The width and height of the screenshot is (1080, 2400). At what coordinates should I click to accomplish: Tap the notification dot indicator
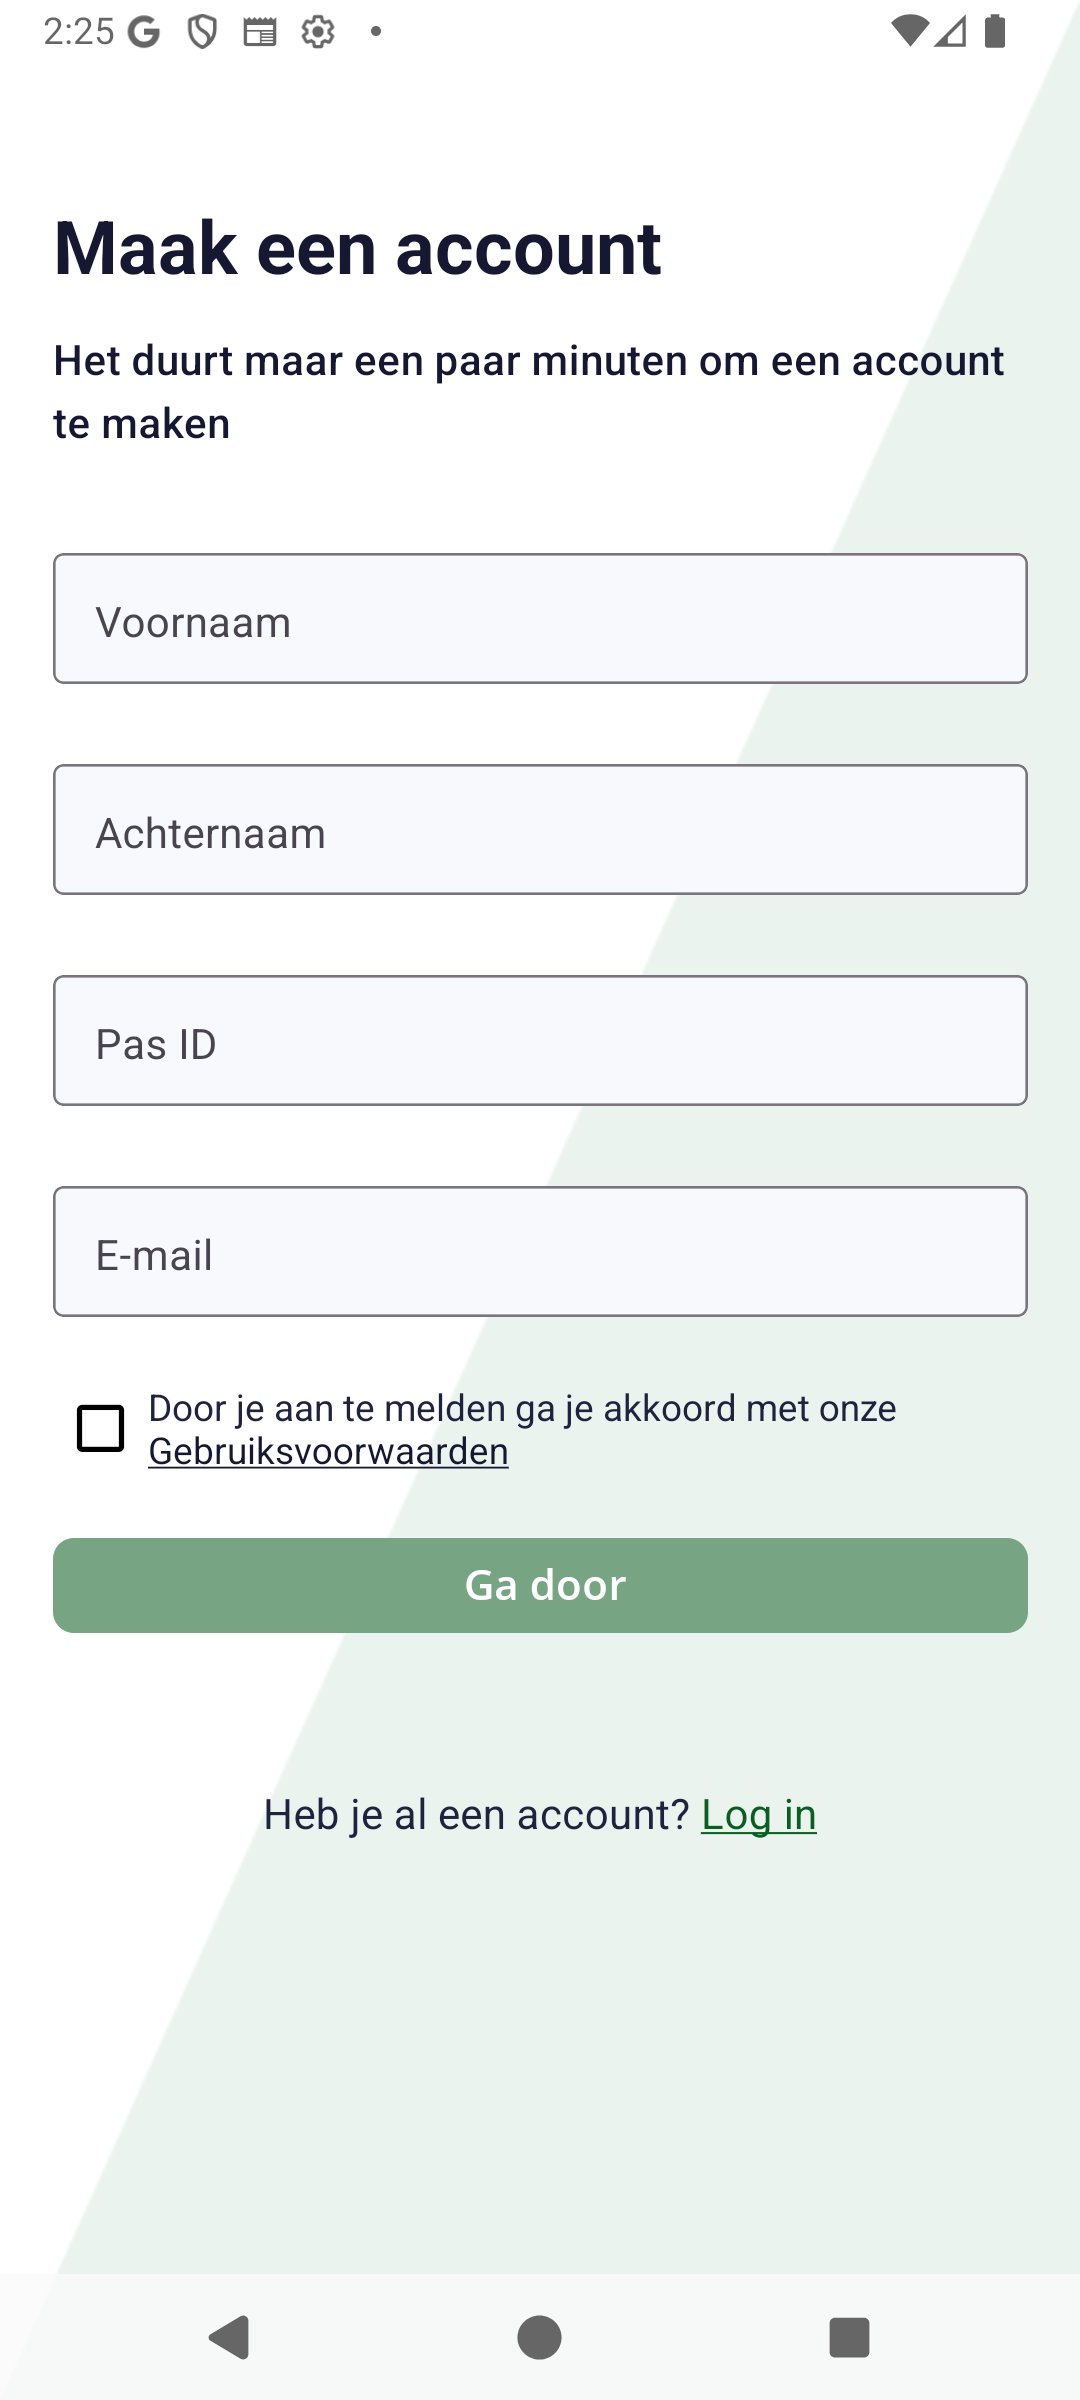[376, 32]
